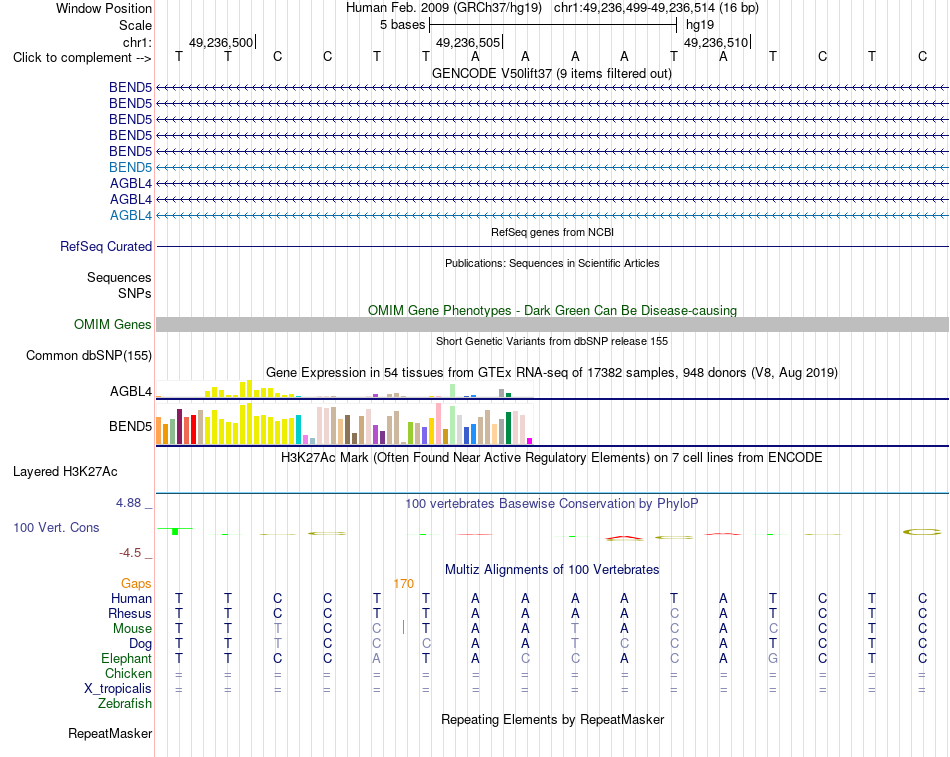The height and width of the screenshot is (757, 950).
Task: Click the magenta bar ending BEND5 expression chart
Action: click(x=530, y=441)
